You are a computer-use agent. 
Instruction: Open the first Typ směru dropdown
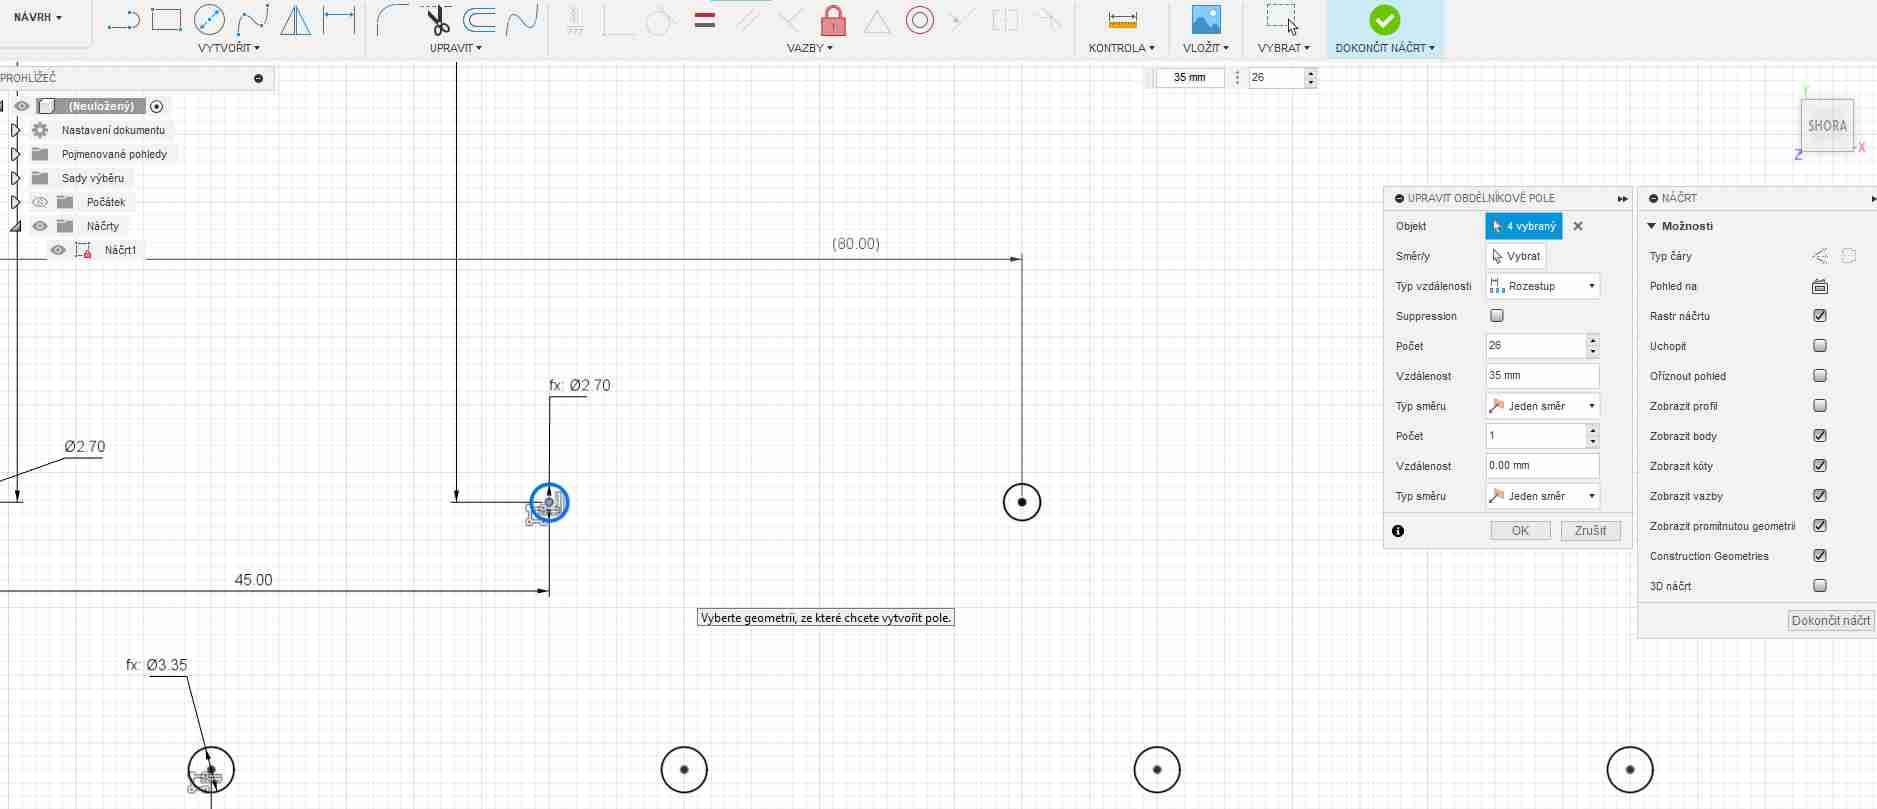coord(1542,406)
